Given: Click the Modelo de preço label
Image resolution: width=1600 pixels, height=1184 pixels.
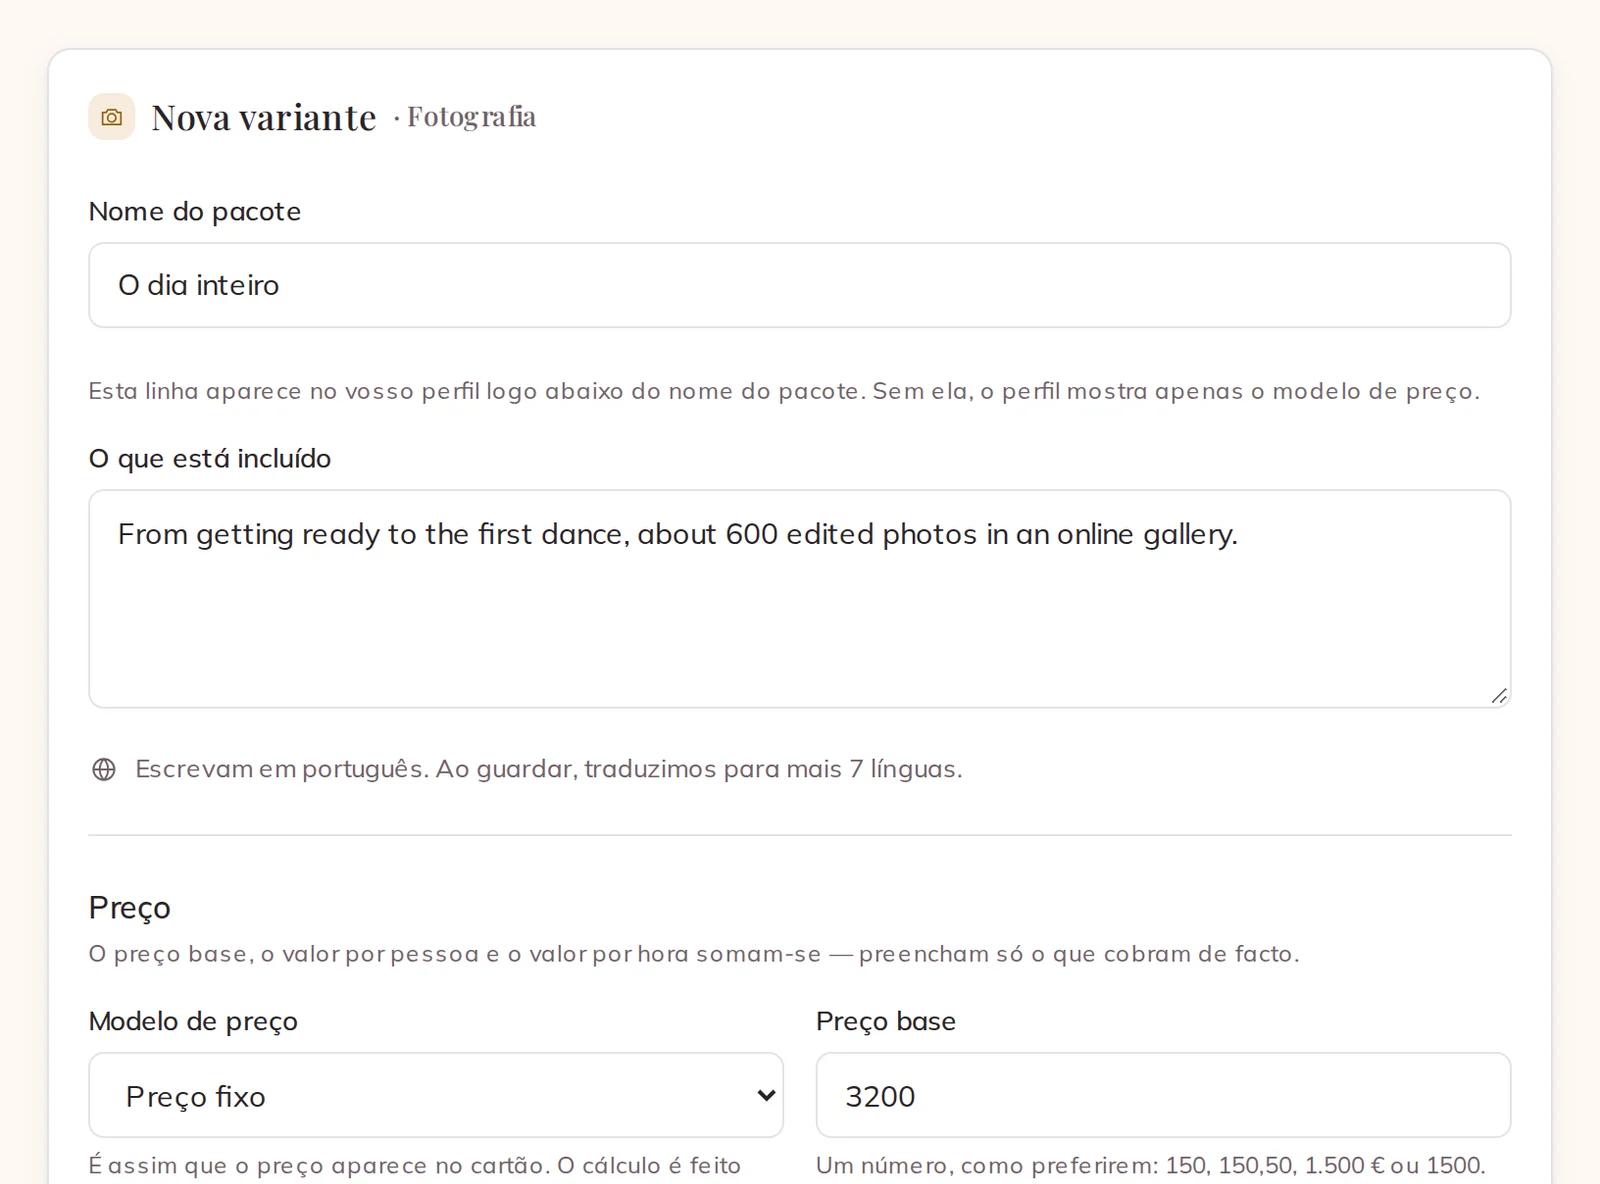Looking at the screenshot, I should (x=193, y=1021).
